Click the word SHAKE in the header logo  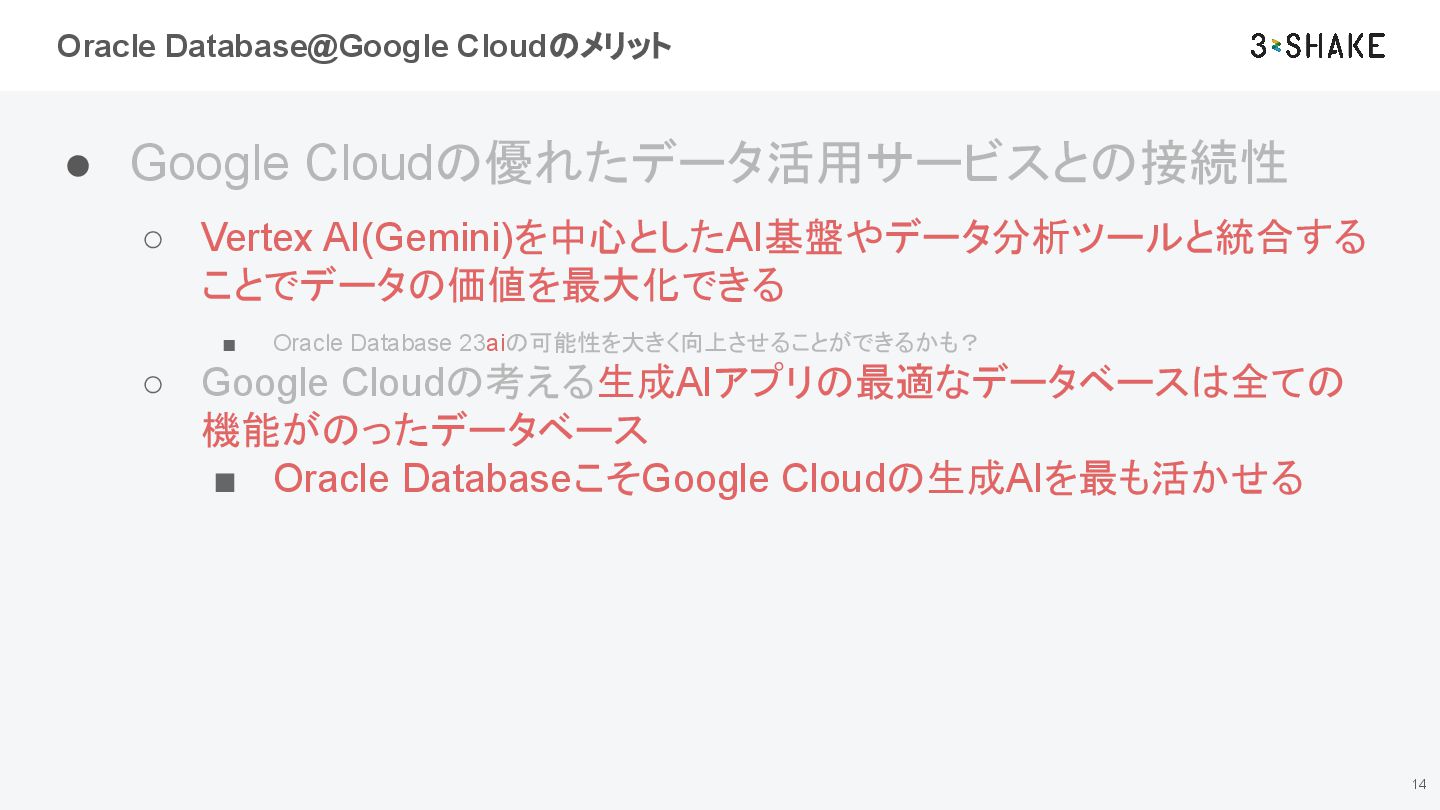click(1337, 46)
